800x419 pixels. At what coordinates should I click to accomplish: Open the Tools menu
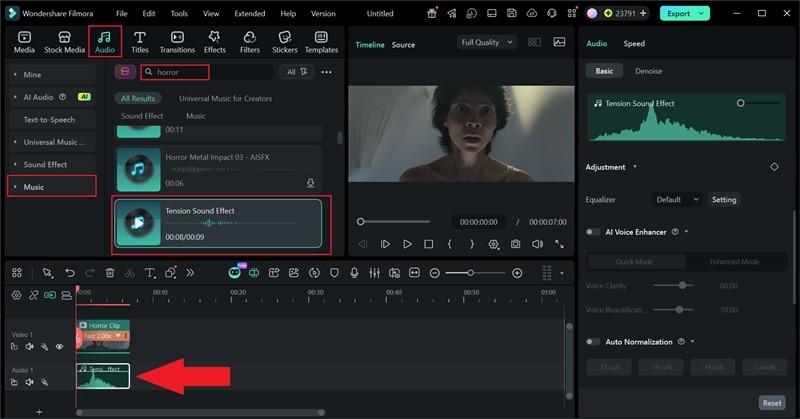pos(178,14)
